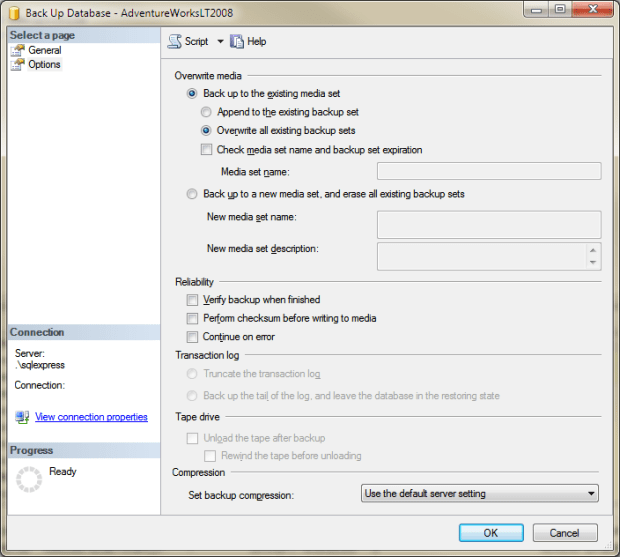Click the Help book icon
This screenshot has width=620, height=557.
[x=237, y=42]
